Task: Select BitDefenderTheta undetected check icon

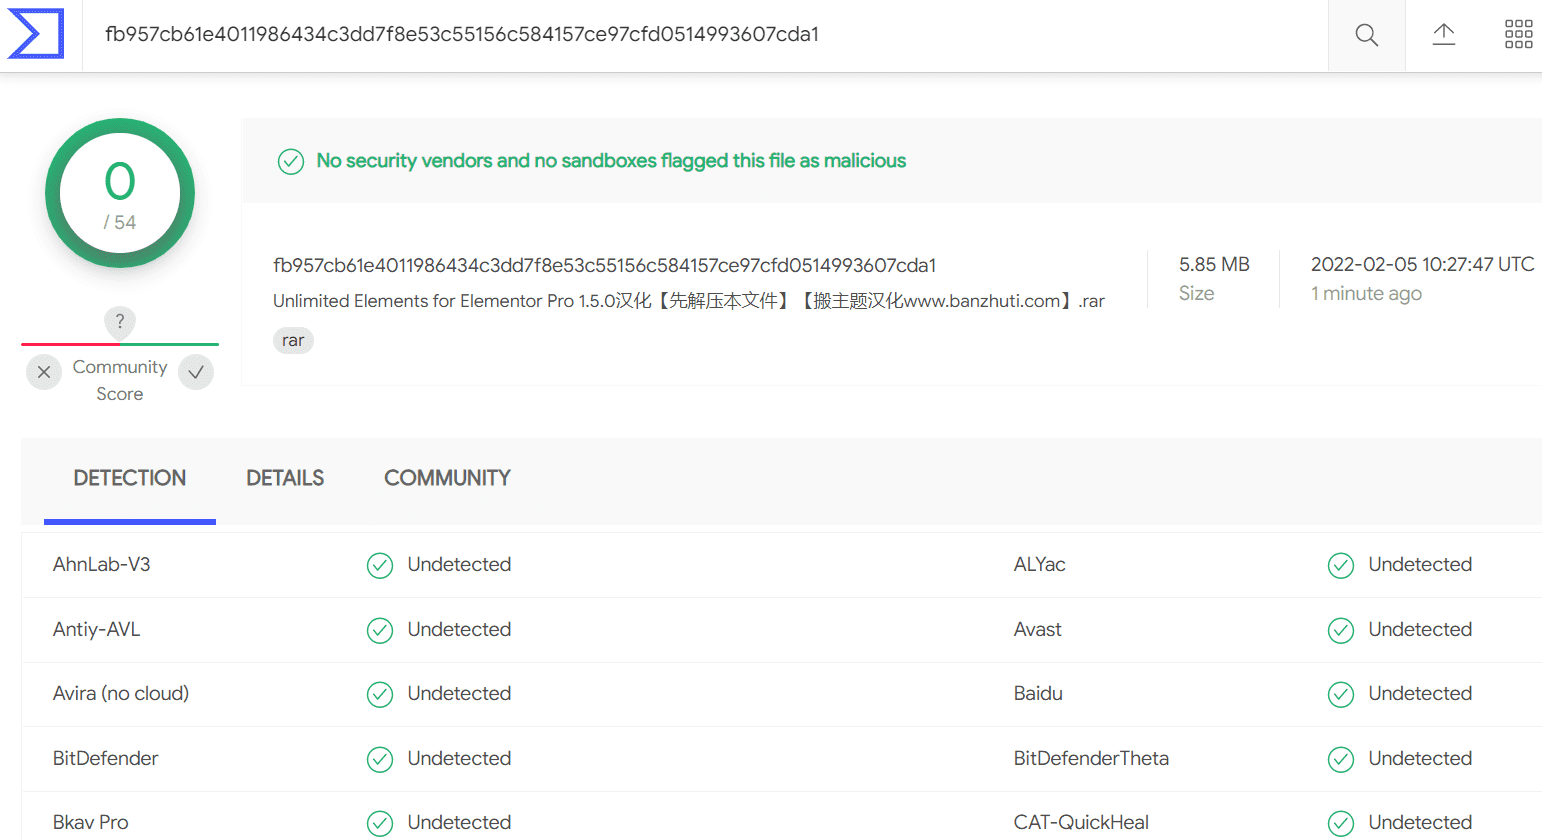Action: tap(1341, 759)
